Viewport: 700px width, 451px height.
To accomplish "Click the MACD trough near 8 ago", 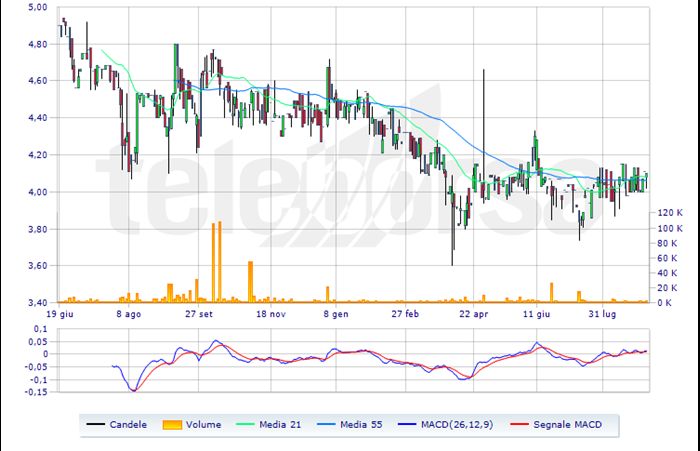I will tap(134, 390).
